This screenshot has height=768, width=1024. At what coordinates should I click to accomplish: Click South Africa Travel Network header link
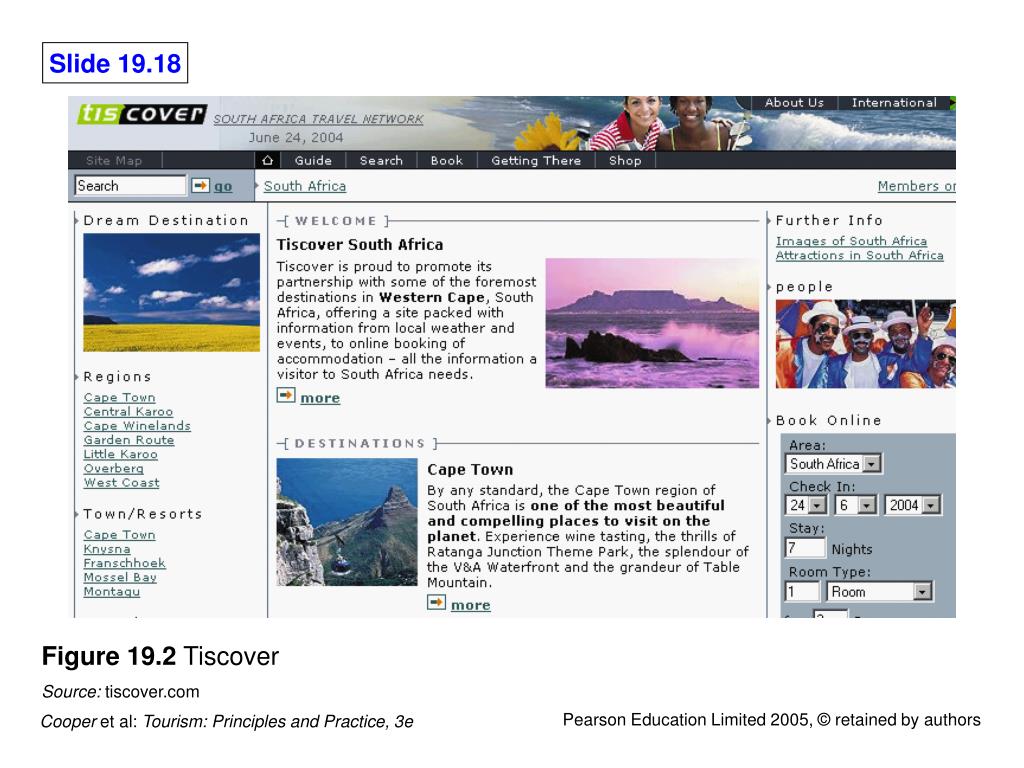pyautogui.click(x=318, y=119)
